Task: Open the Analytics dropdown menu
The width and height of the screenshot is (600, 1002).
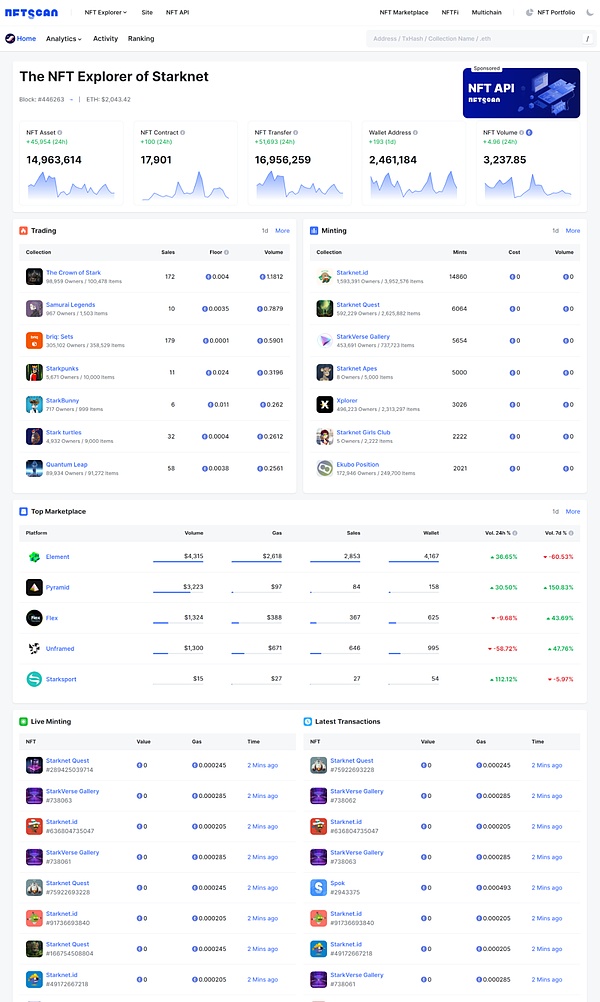Action: (x=64, y=39)
